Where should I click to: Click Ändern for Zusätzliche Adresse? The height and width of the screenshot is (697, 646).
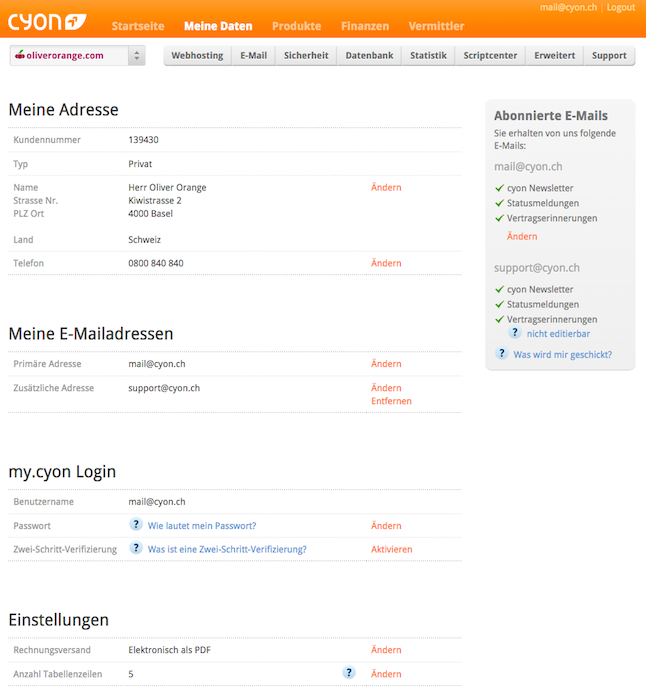point(386,388)
